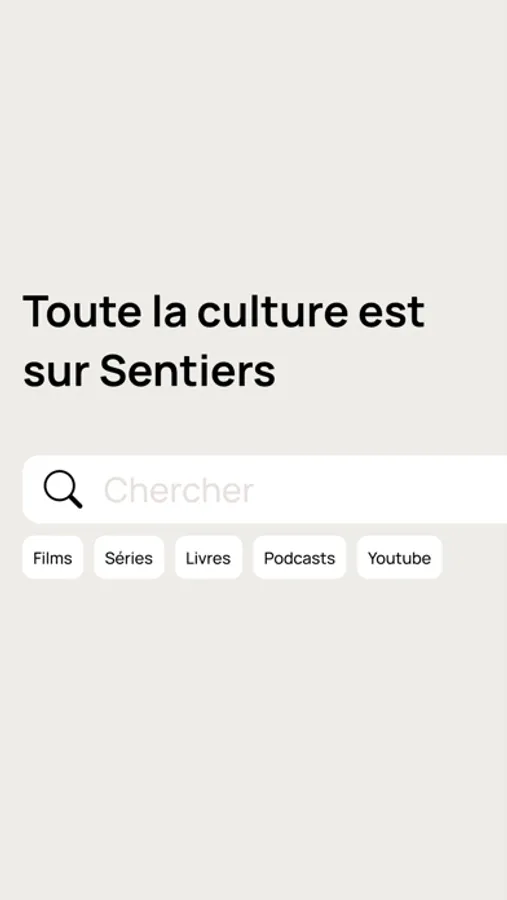Click the word "sur" in the headline

[56, 375]
